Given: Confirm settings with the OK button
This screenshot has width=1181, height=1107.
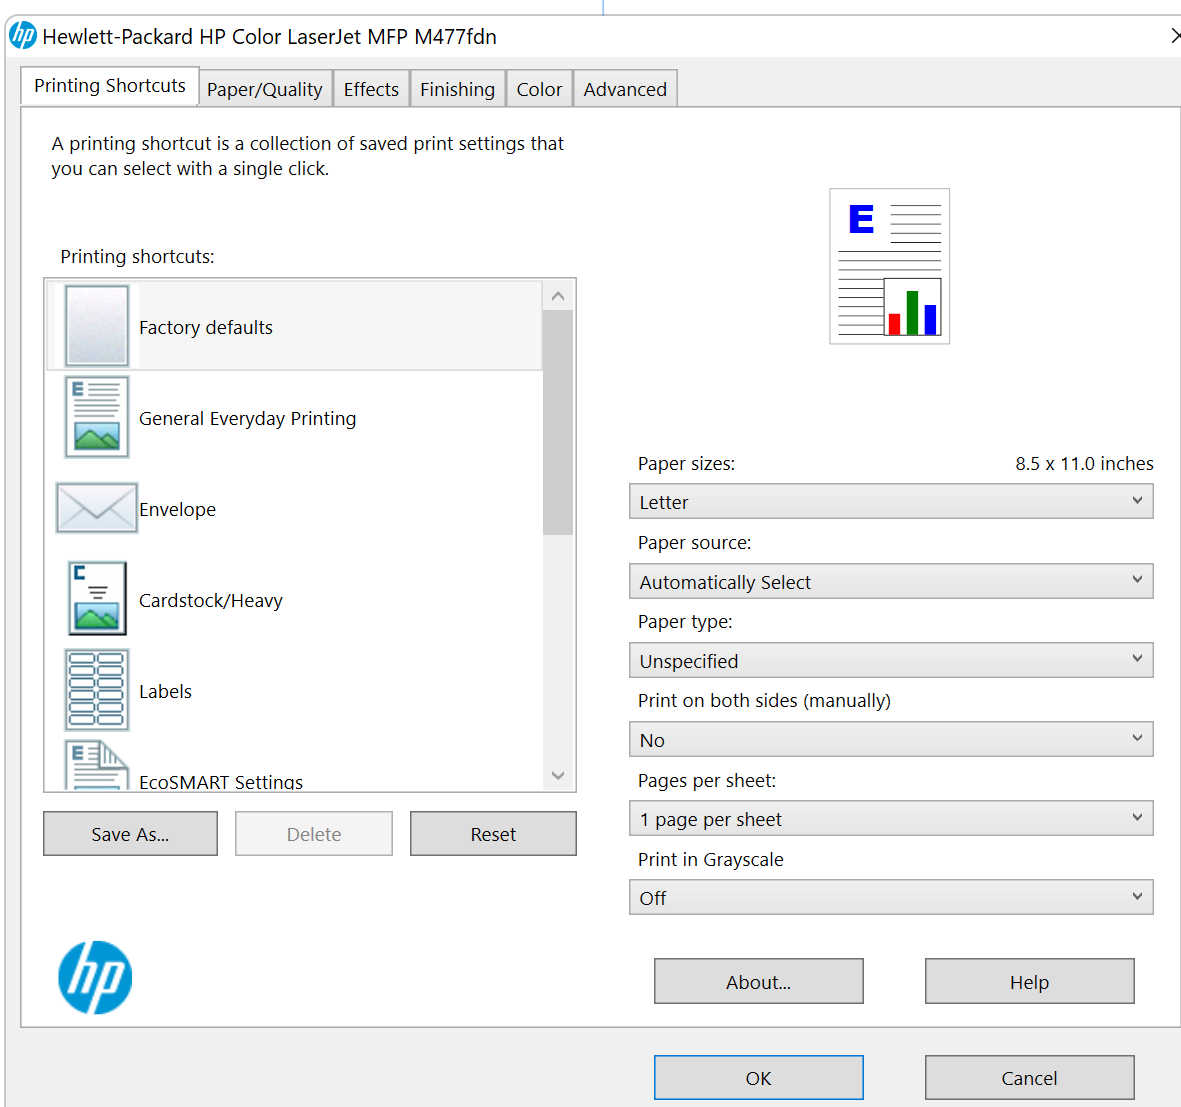Looking at the screenshot, I should coord(758,1078).
